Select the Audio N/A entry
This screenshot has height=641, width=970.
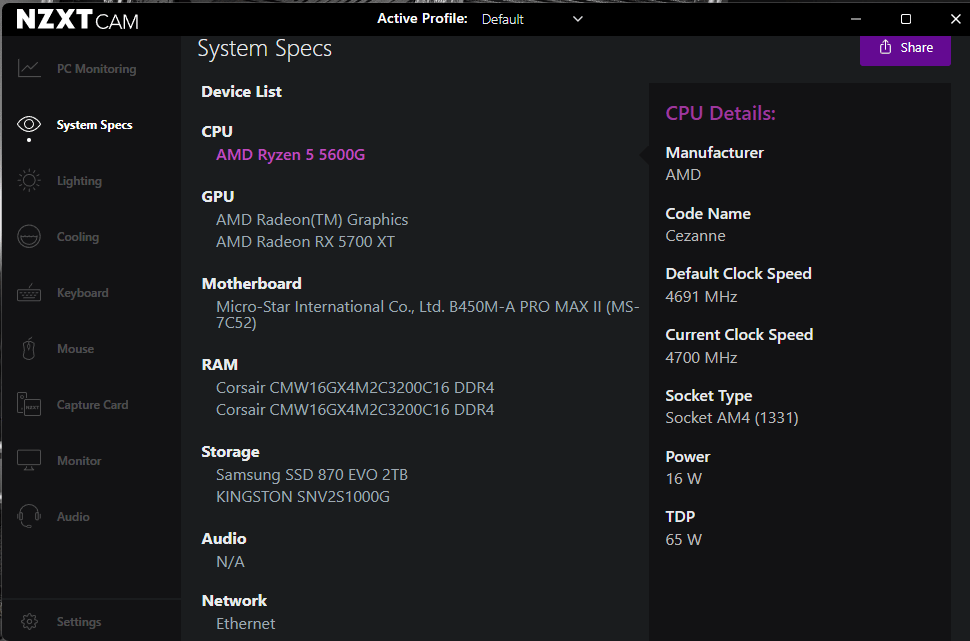(x=230, y=562)
